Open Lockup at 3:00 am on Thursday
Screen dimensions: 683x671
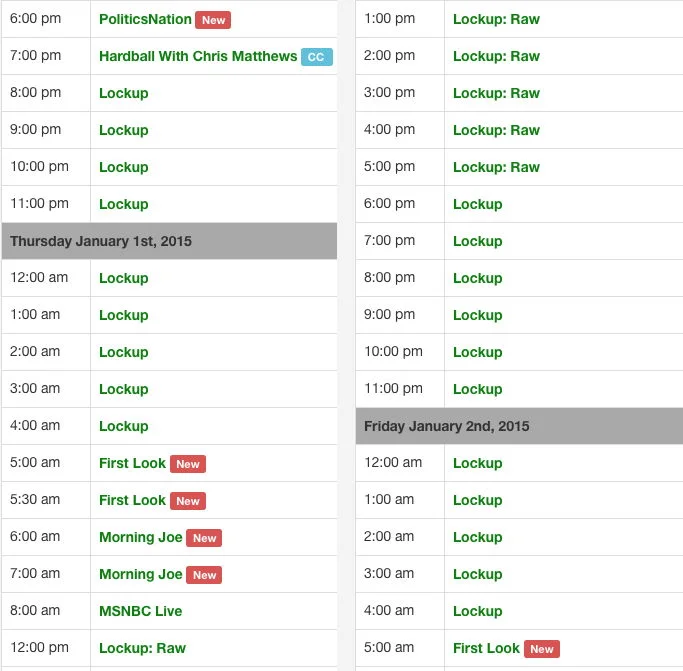(124, 390)
